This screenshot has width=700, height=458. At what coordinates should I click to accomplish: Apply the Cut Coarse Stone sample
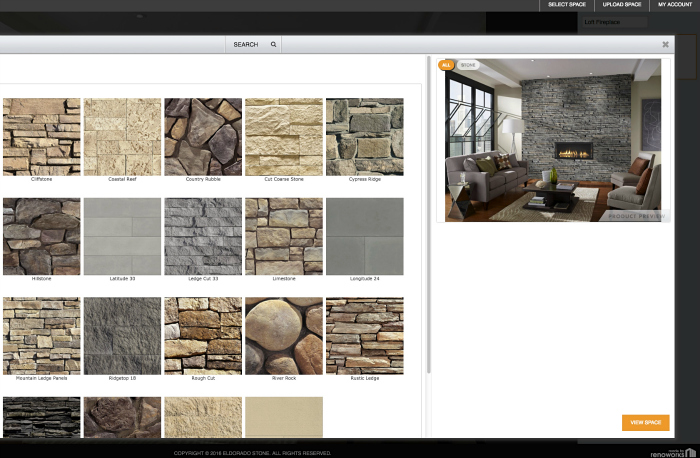point(284,137)
